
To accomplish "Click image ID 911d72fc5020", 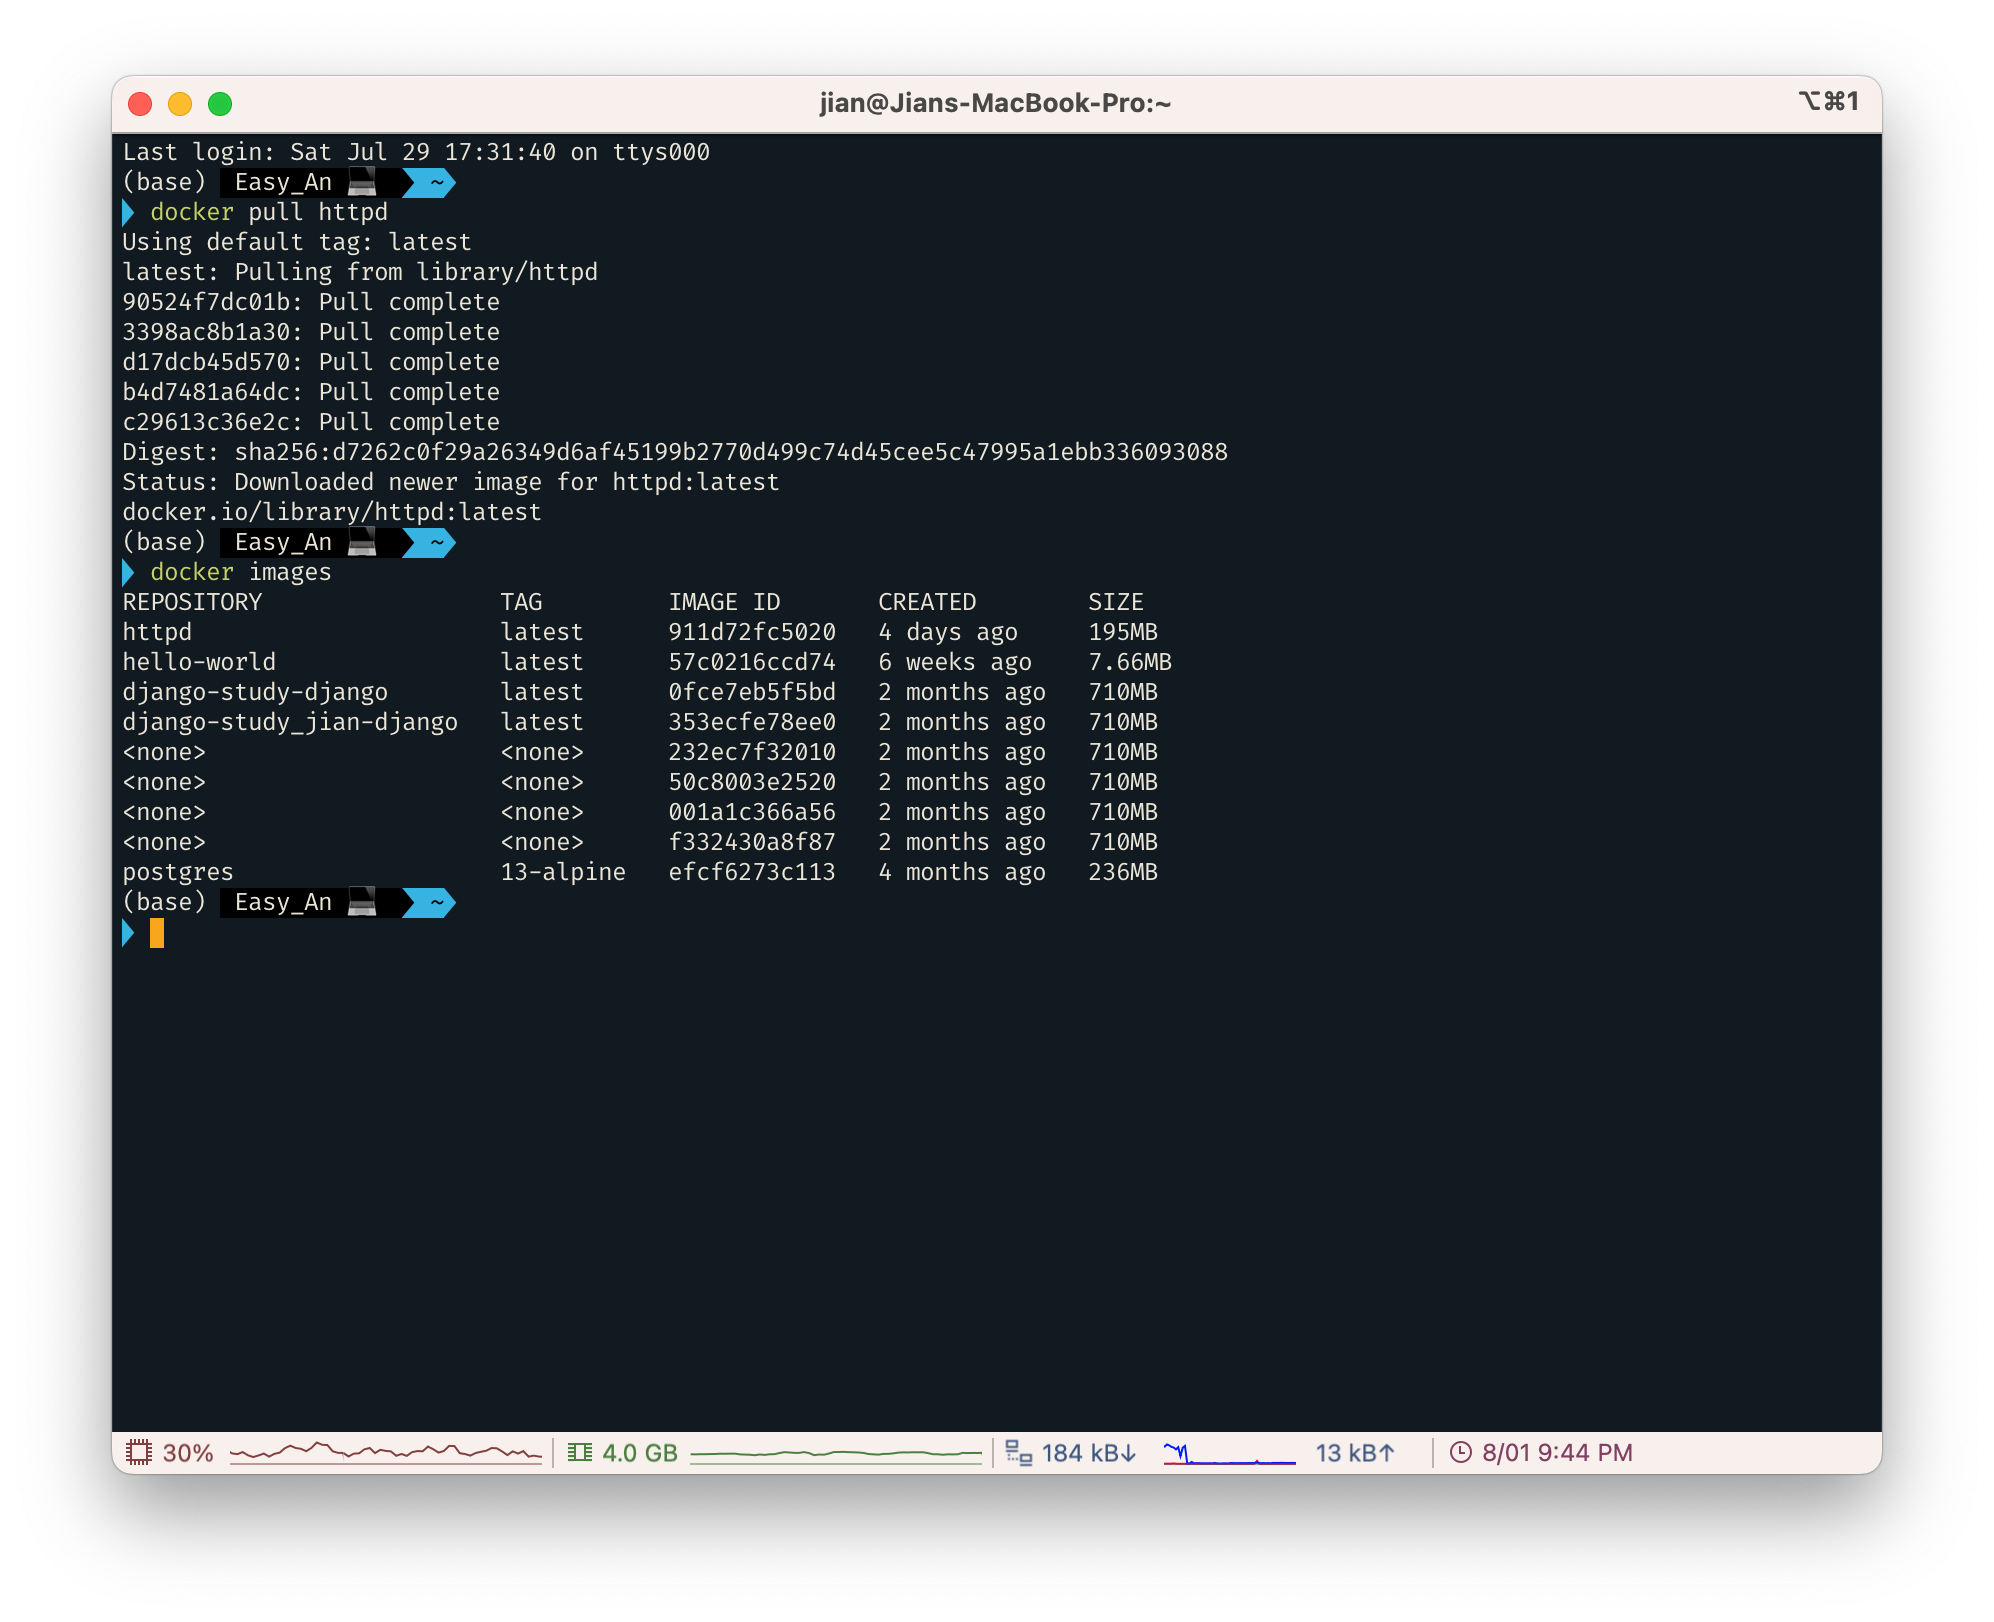I will [752, 632].
